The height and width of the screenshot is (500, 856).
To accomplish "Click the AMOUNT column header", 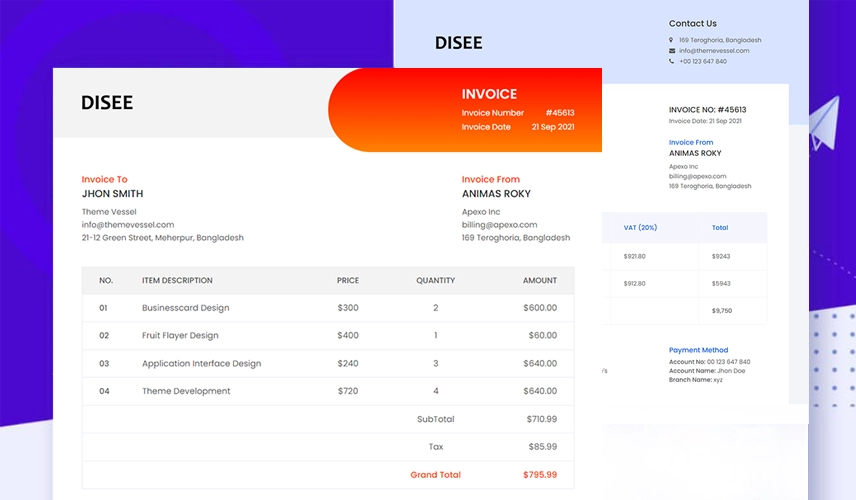I will coord(539,281).
